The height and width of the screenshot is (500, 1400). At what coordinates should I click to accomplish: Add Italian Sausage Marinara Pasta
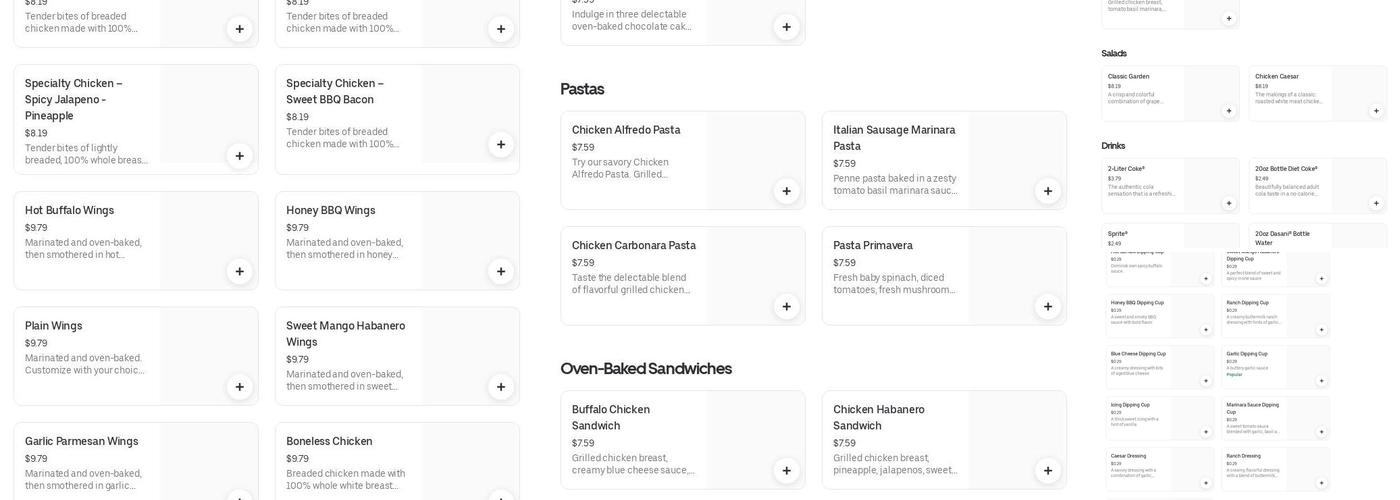click(x=1048, y=191)
